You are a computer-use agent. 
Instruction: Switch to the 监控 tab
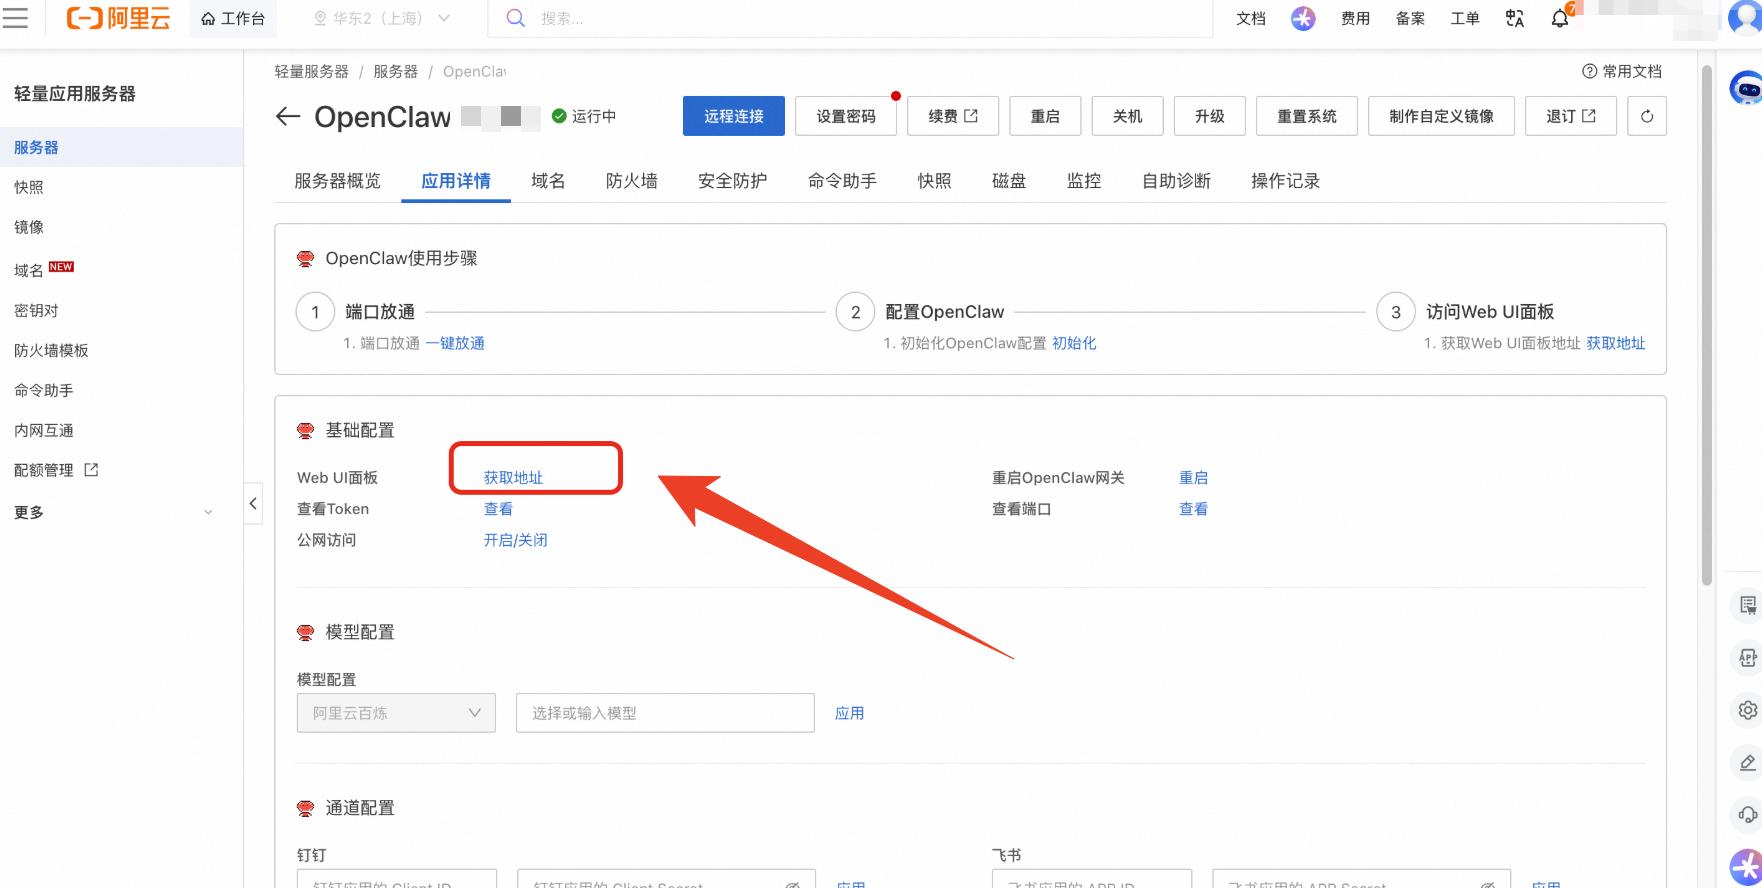pyautogui.click(x=1084, y=181)
